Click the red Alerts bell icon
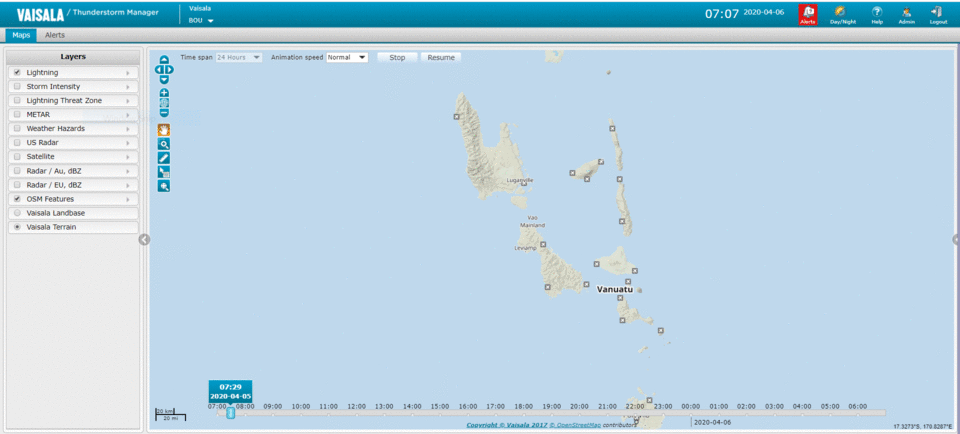Viewport: 960px width, 434px height. pos(808,12)
